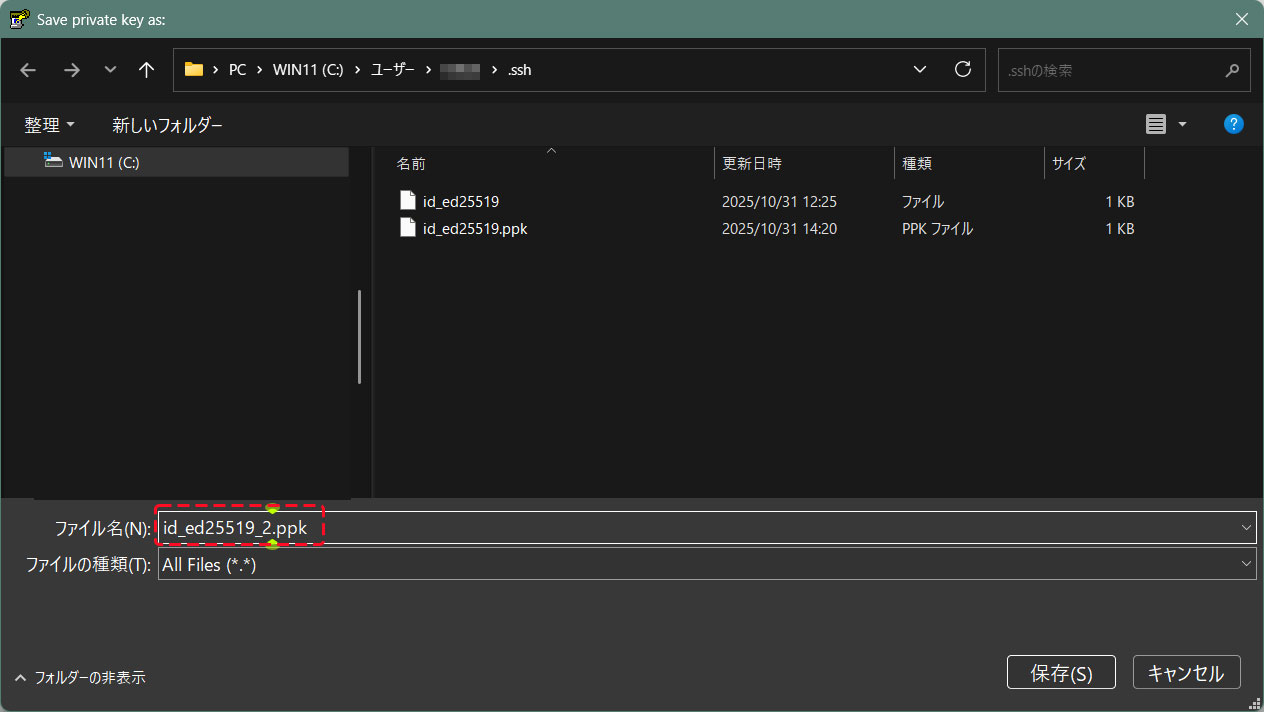Expand the address bar history dropdown

[920, 70]
